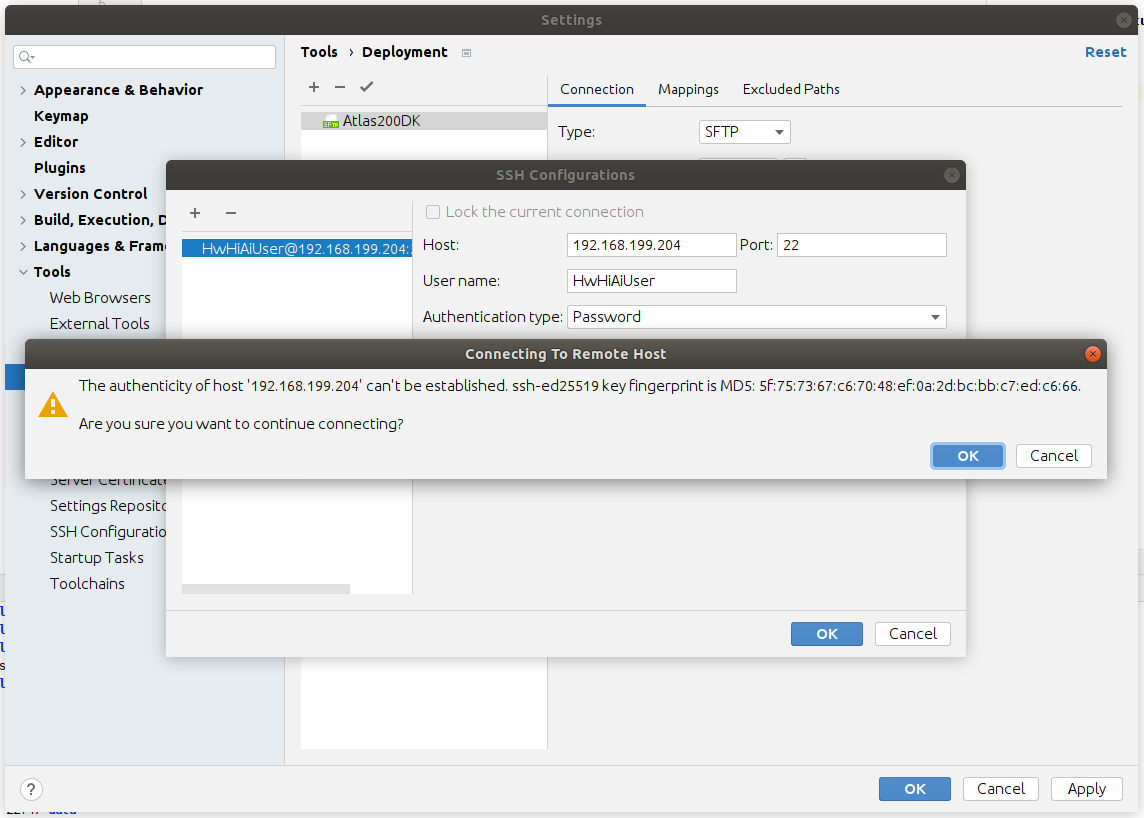This screenshot has width=1144, height=818.
Task: Select External Tools under Tools
Action: 99,324
